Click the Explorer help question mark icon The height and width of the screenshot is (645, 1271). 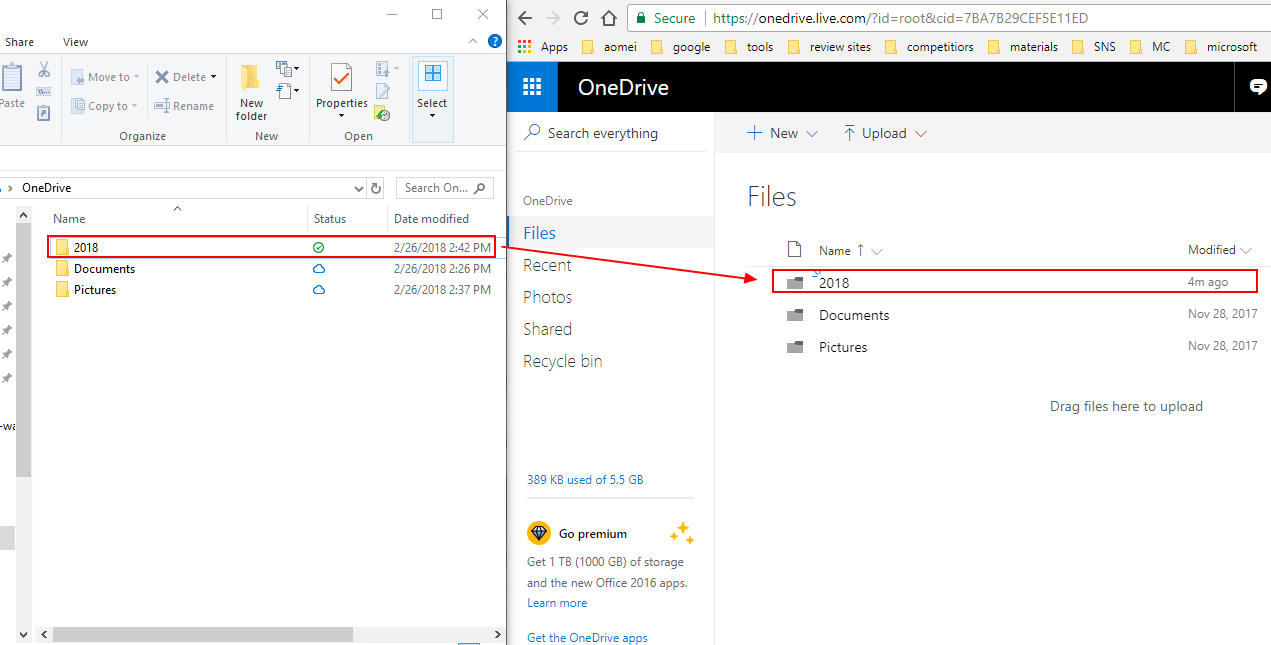(494, 42)
